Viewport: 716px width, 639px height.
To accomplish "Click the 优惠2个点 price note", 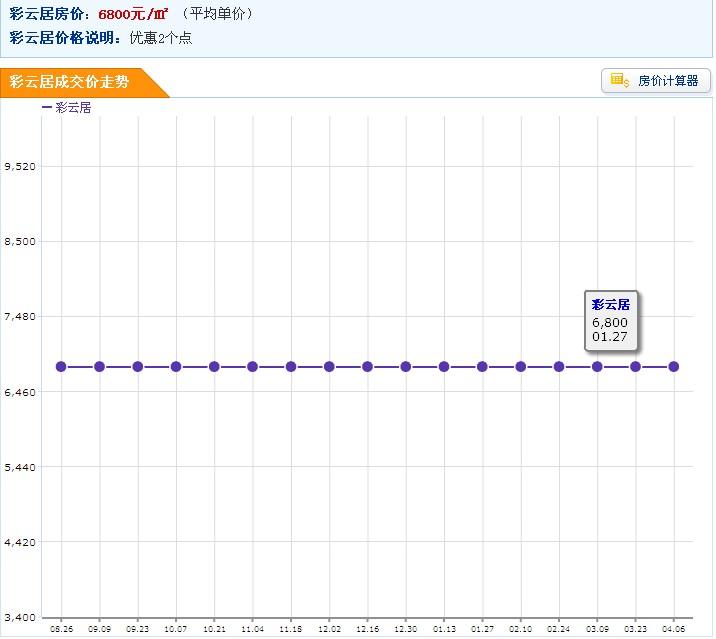I will (x=161, y=38).
